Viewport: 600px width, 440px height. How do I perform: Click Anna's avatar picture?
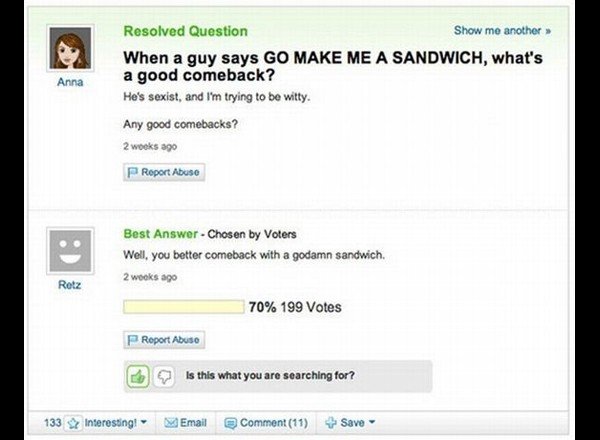point(70,48)
